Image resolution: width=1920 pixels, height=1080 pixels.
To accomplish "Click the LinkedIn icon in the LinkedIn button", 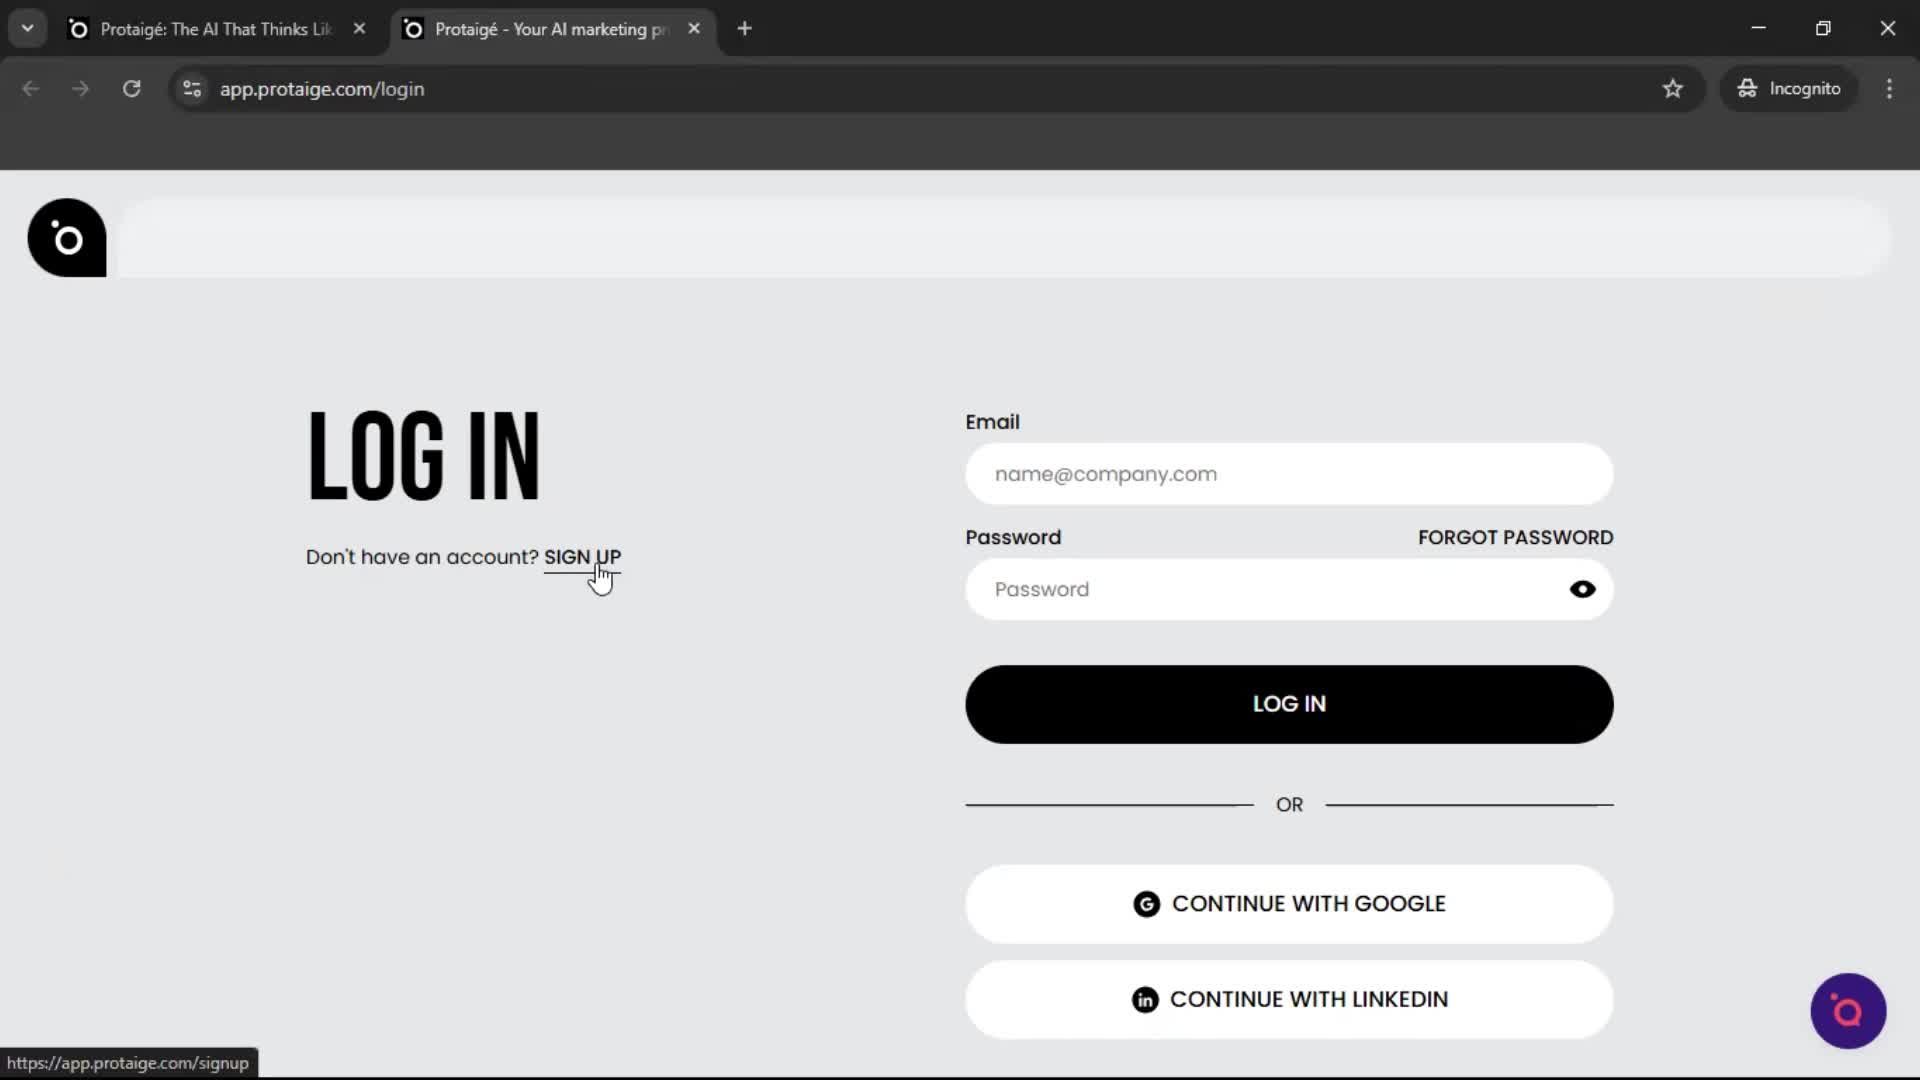I will (1144, 999).
